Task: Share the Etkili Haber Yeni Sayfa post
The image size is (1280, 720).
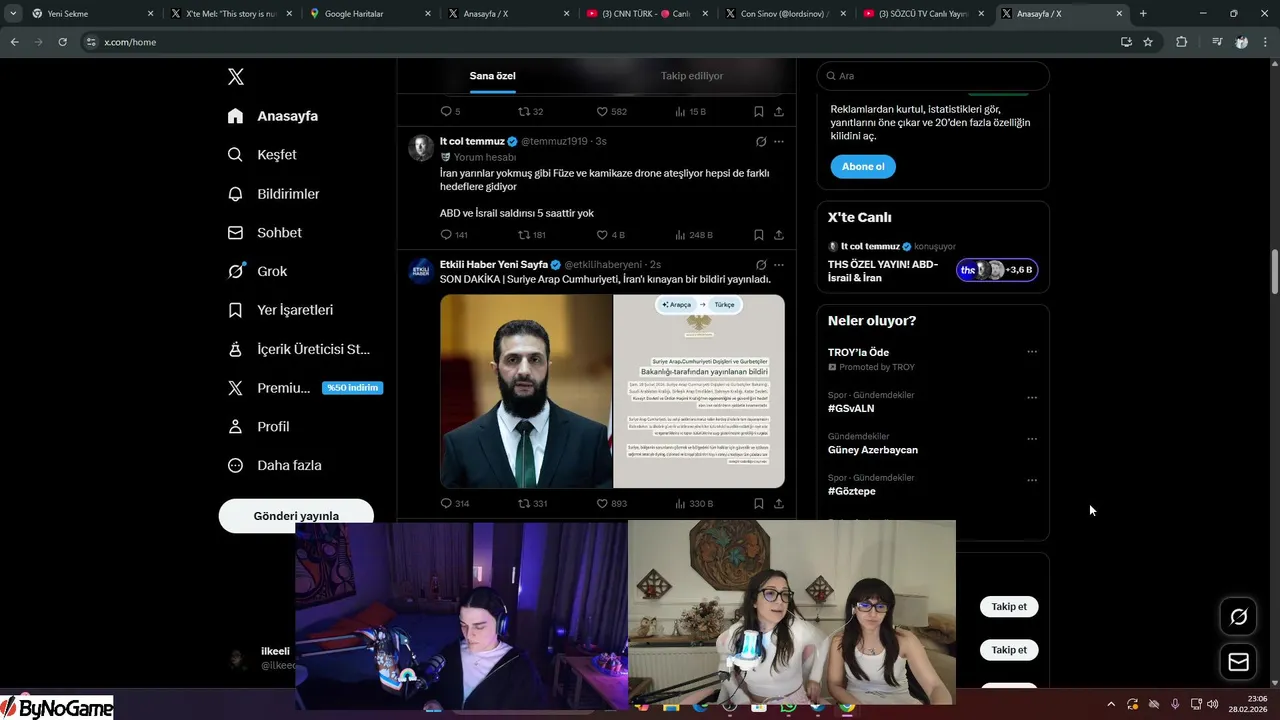Action: [779, 503]
